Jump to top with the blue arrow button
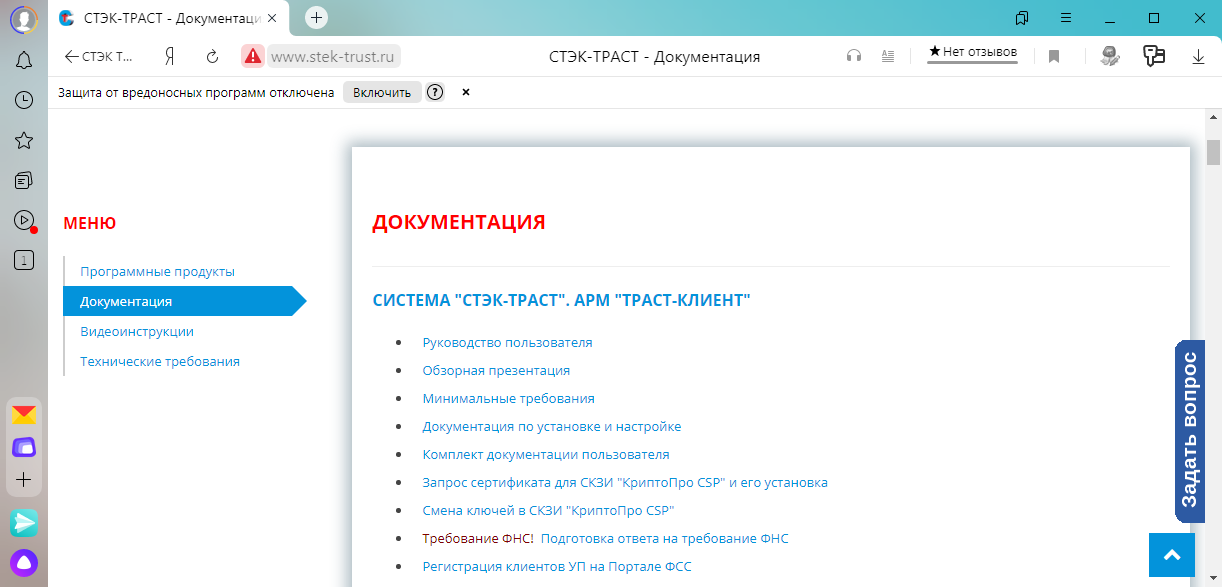1222x587 pixels. 1172,554
